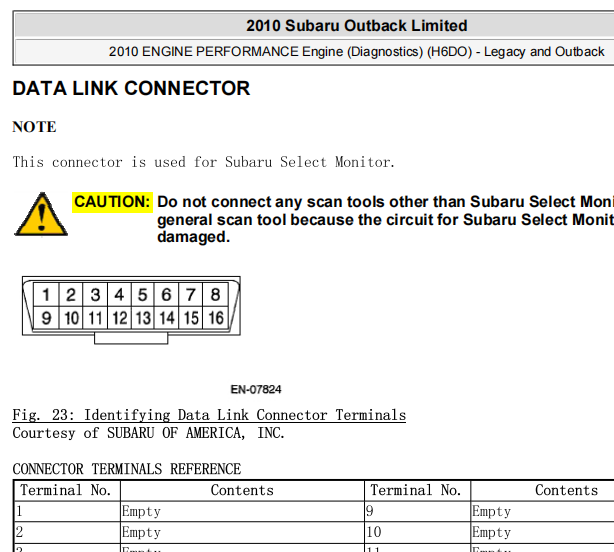The image size is (614, 552).
Task: Click the right Terminal No. column header
Action: click(x=416, y=490)
